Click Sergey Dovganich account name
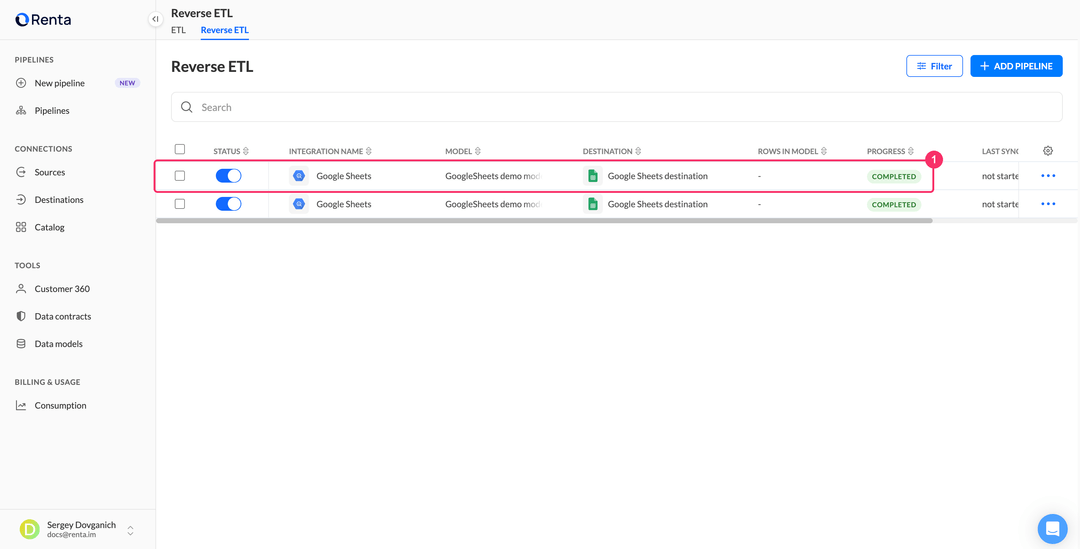1080x549 pixels. 81,525
